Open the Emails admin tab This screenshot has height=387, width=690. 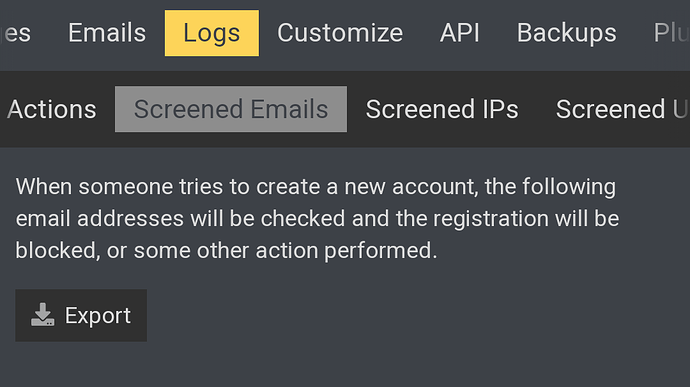(107, 33)
